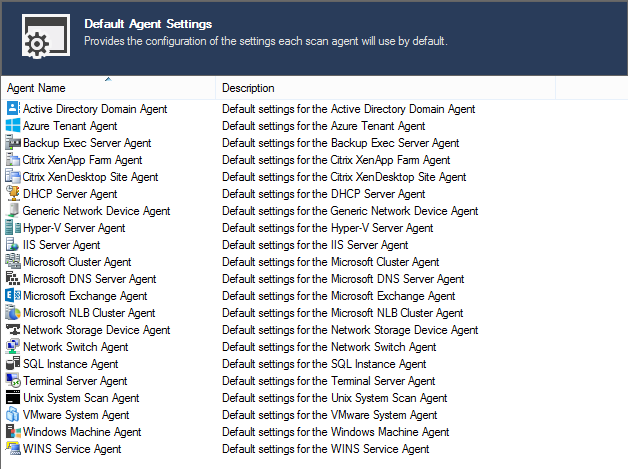Click the DHCP Server Agent trophy icon

[x=13, y=193]
